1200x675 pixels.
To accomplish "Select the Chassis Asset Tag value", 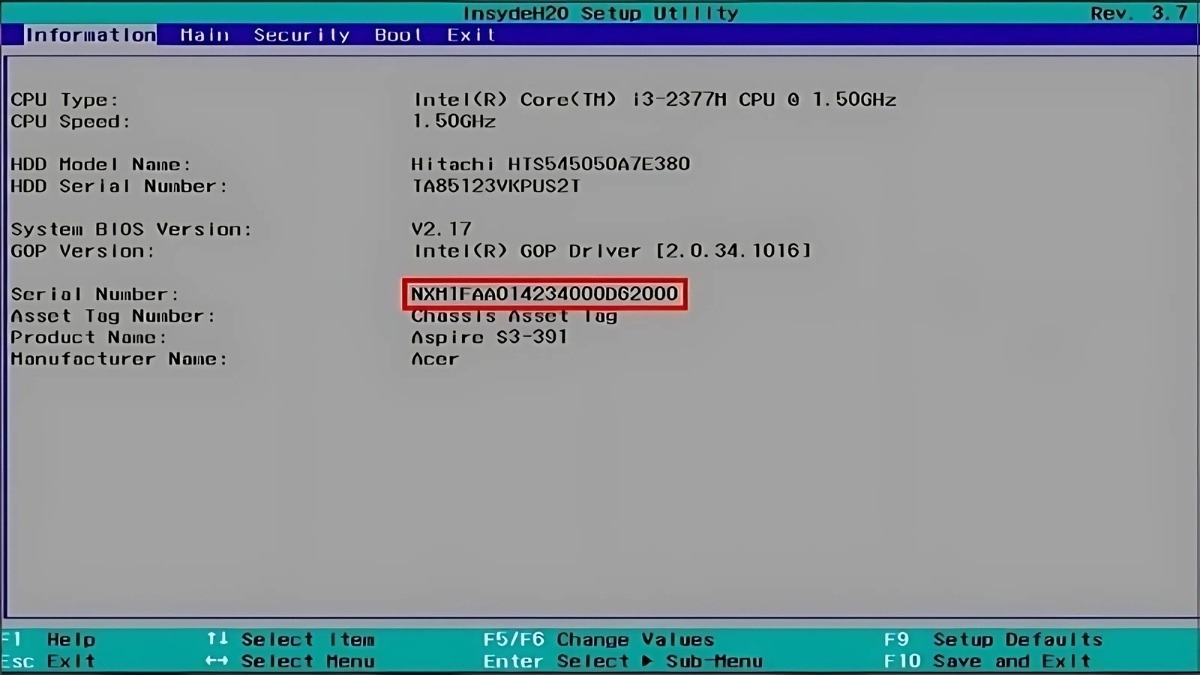I will pyautogui.click(x=515, y=316).
